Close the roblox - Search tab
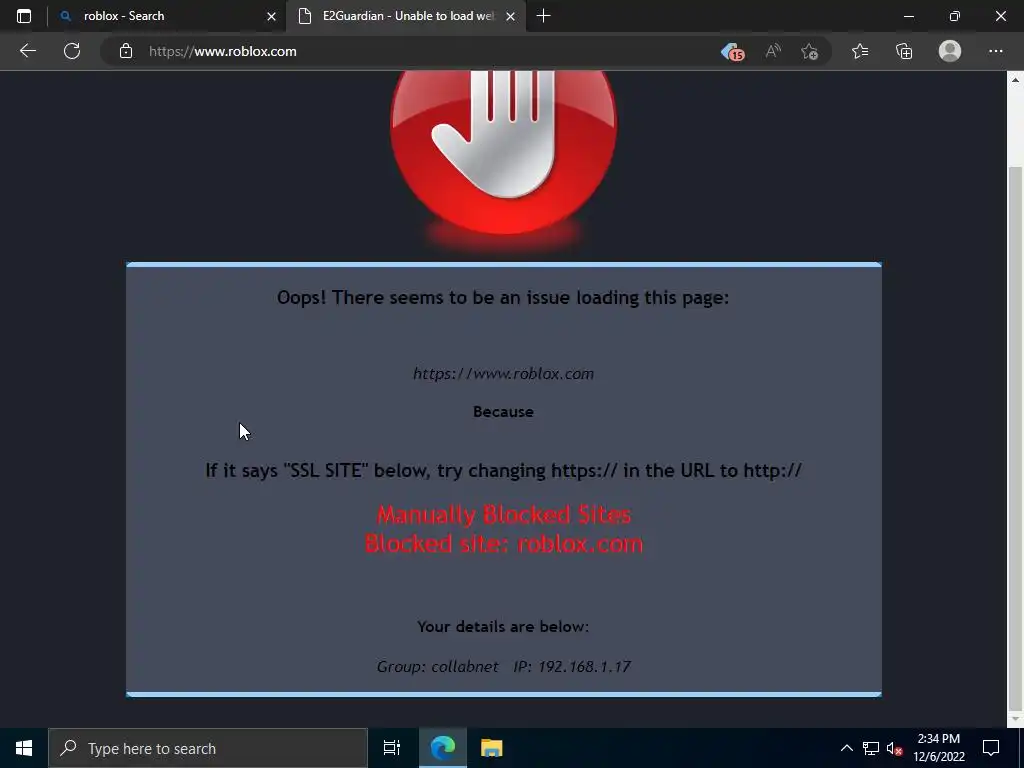 click(x=271, y=16)
